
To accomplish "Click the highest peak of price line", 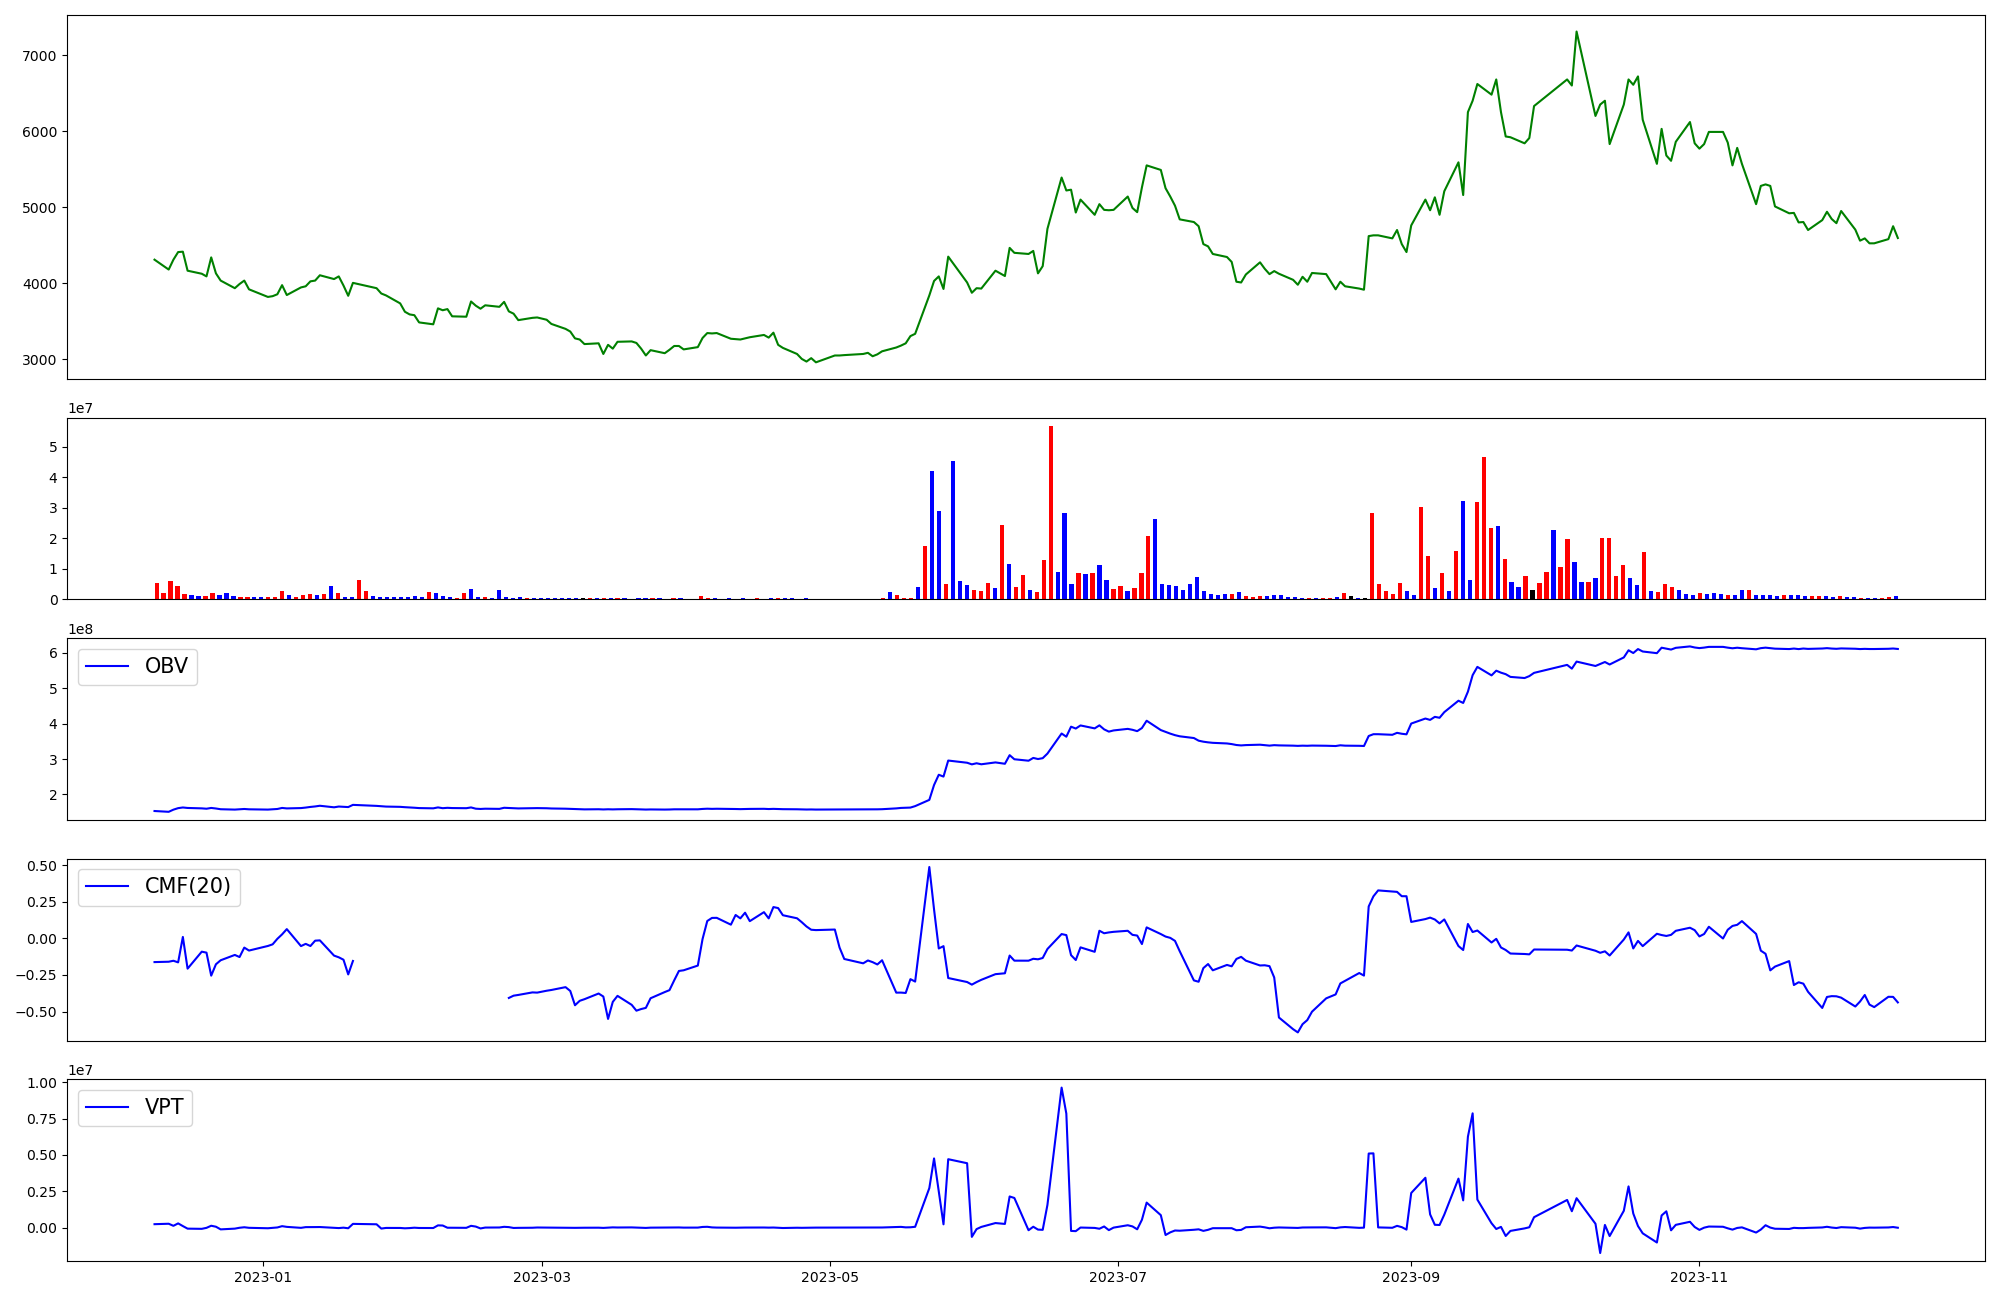I will point(1576,32).
